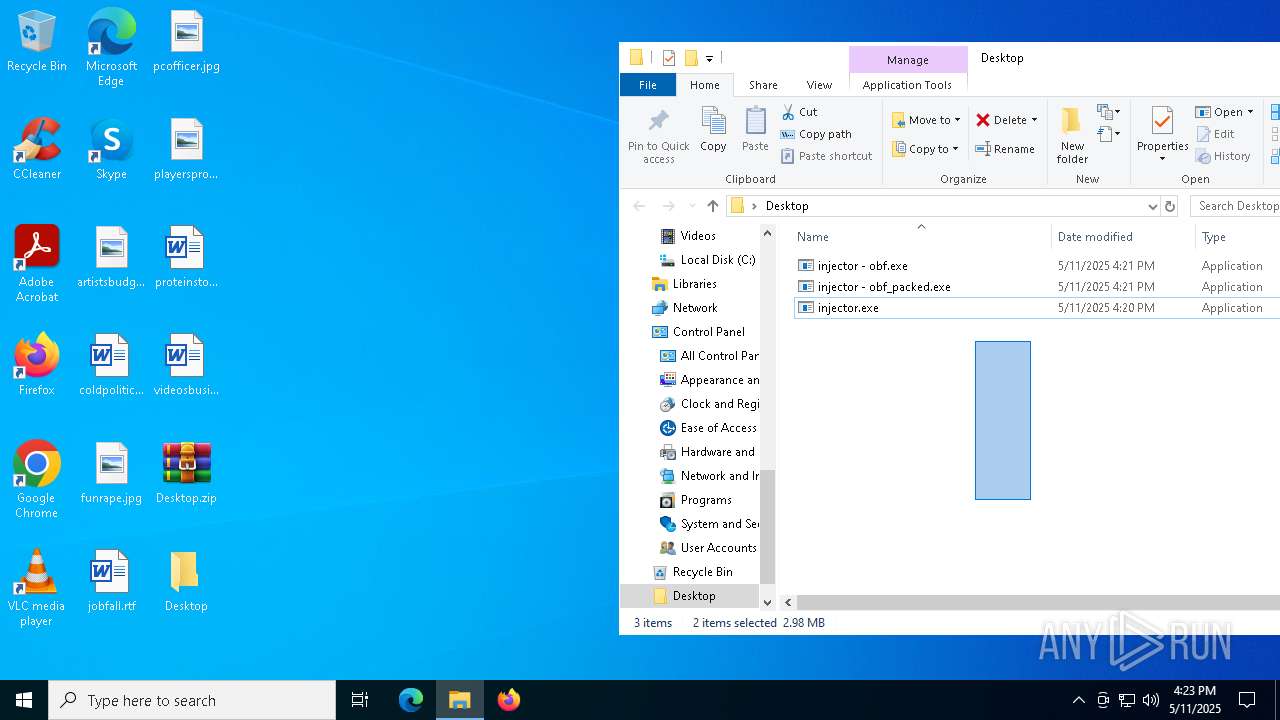Click the Paste ribbon icon
Viewport: 1280px width, 720px height.
point(755,130)
